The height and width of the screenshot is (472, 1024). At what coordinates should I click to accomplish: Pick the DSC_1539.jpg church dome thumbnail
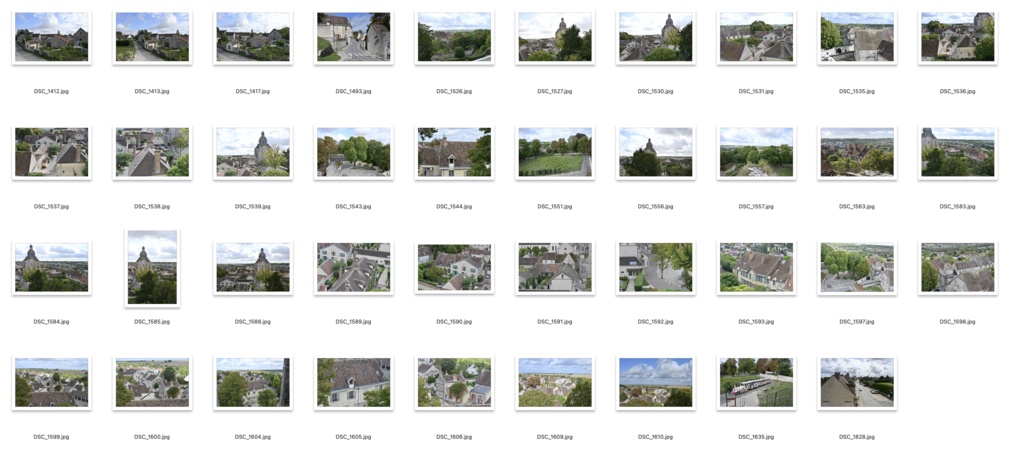coord(253,152)
